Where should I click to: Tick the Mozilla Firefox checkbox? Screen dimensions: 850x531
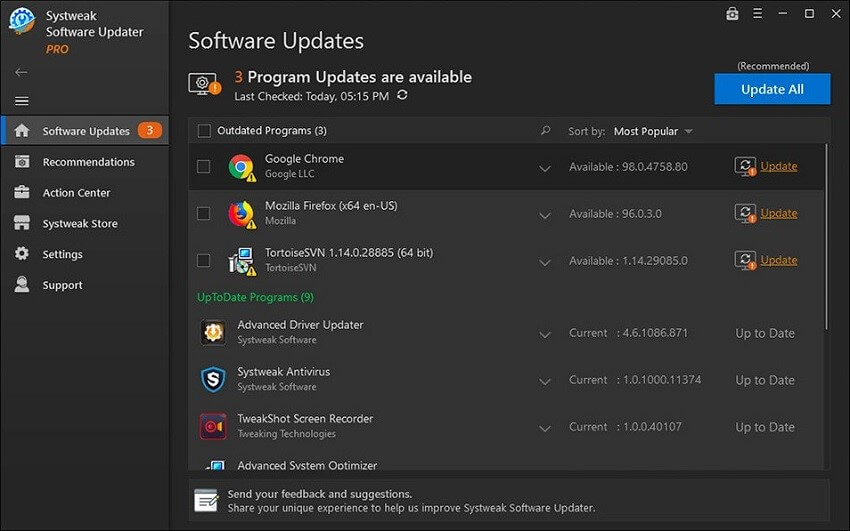pos(203,213)
